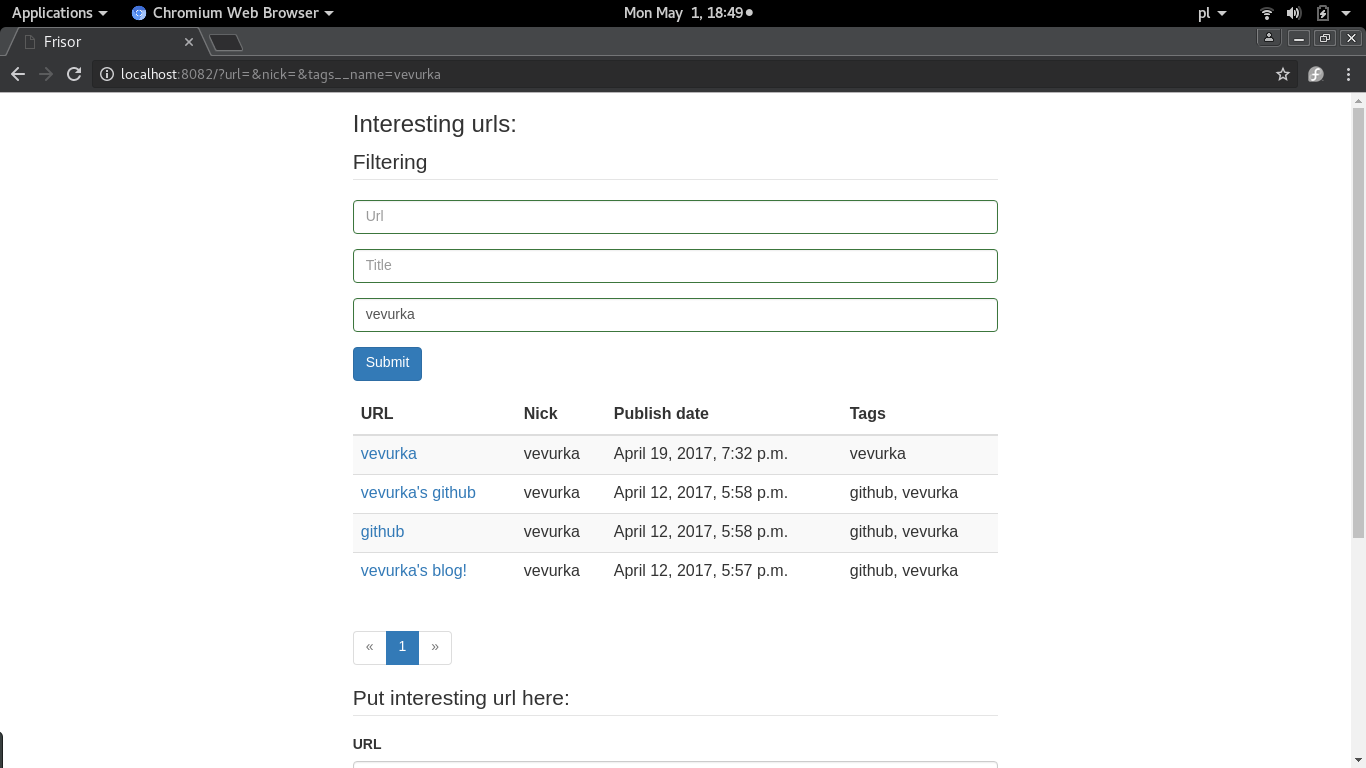Open the browser extension icon beside the star
The height and width of the screenshot is (768, 1366).
click(x=1315, y=74)
